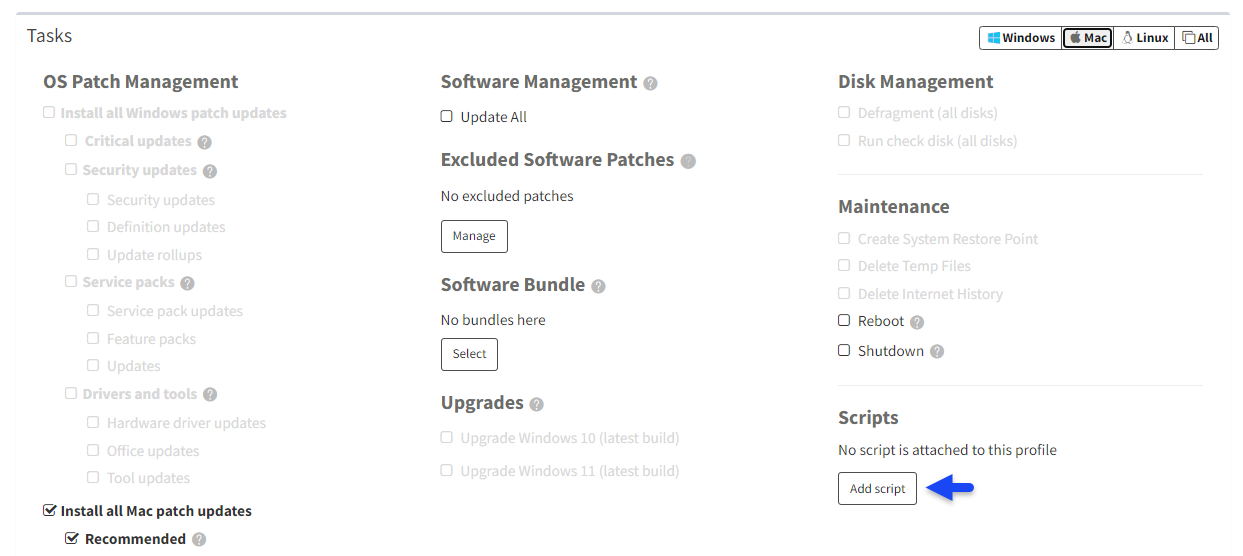Viewport: 1243px width, 556px height.
Task: Uncheck the Recommended checkbox
Action: coord(72,539)
